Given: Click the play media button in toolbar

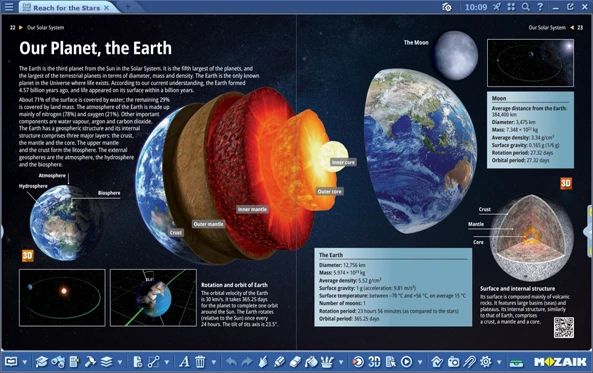Looking at the screenshot, I should (407, 362).
